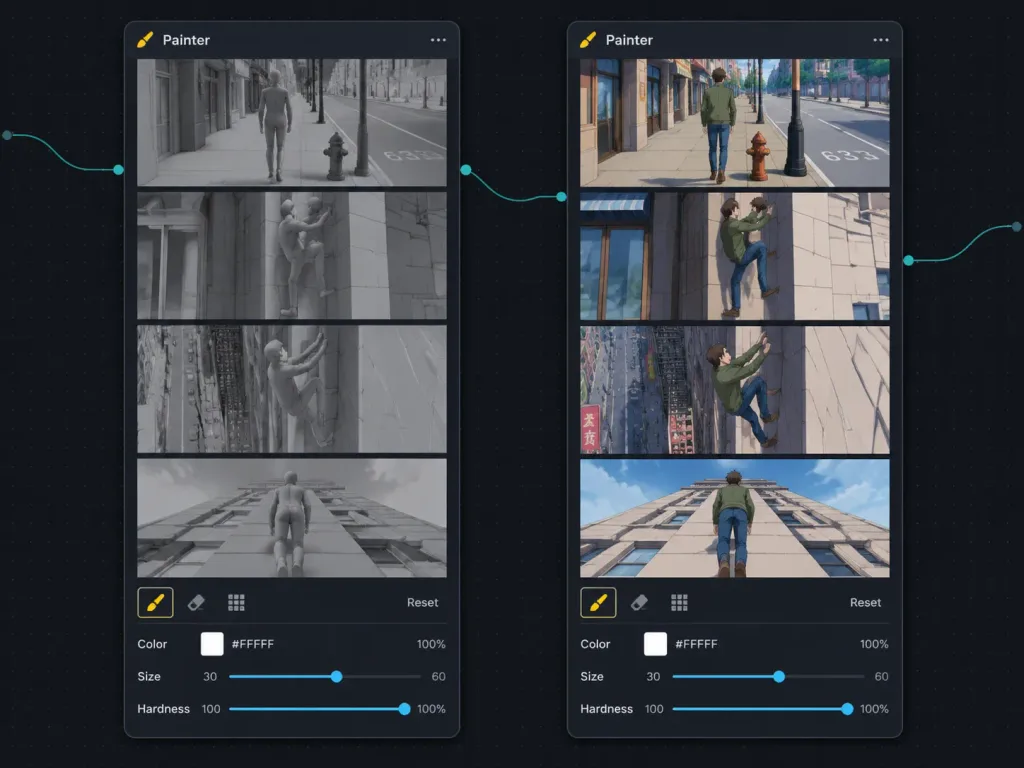The width and height of the screenshot is (1024, 768).
Task: Open the white color swatch in the grayscale Painter
Action: (x=212, y=644)
